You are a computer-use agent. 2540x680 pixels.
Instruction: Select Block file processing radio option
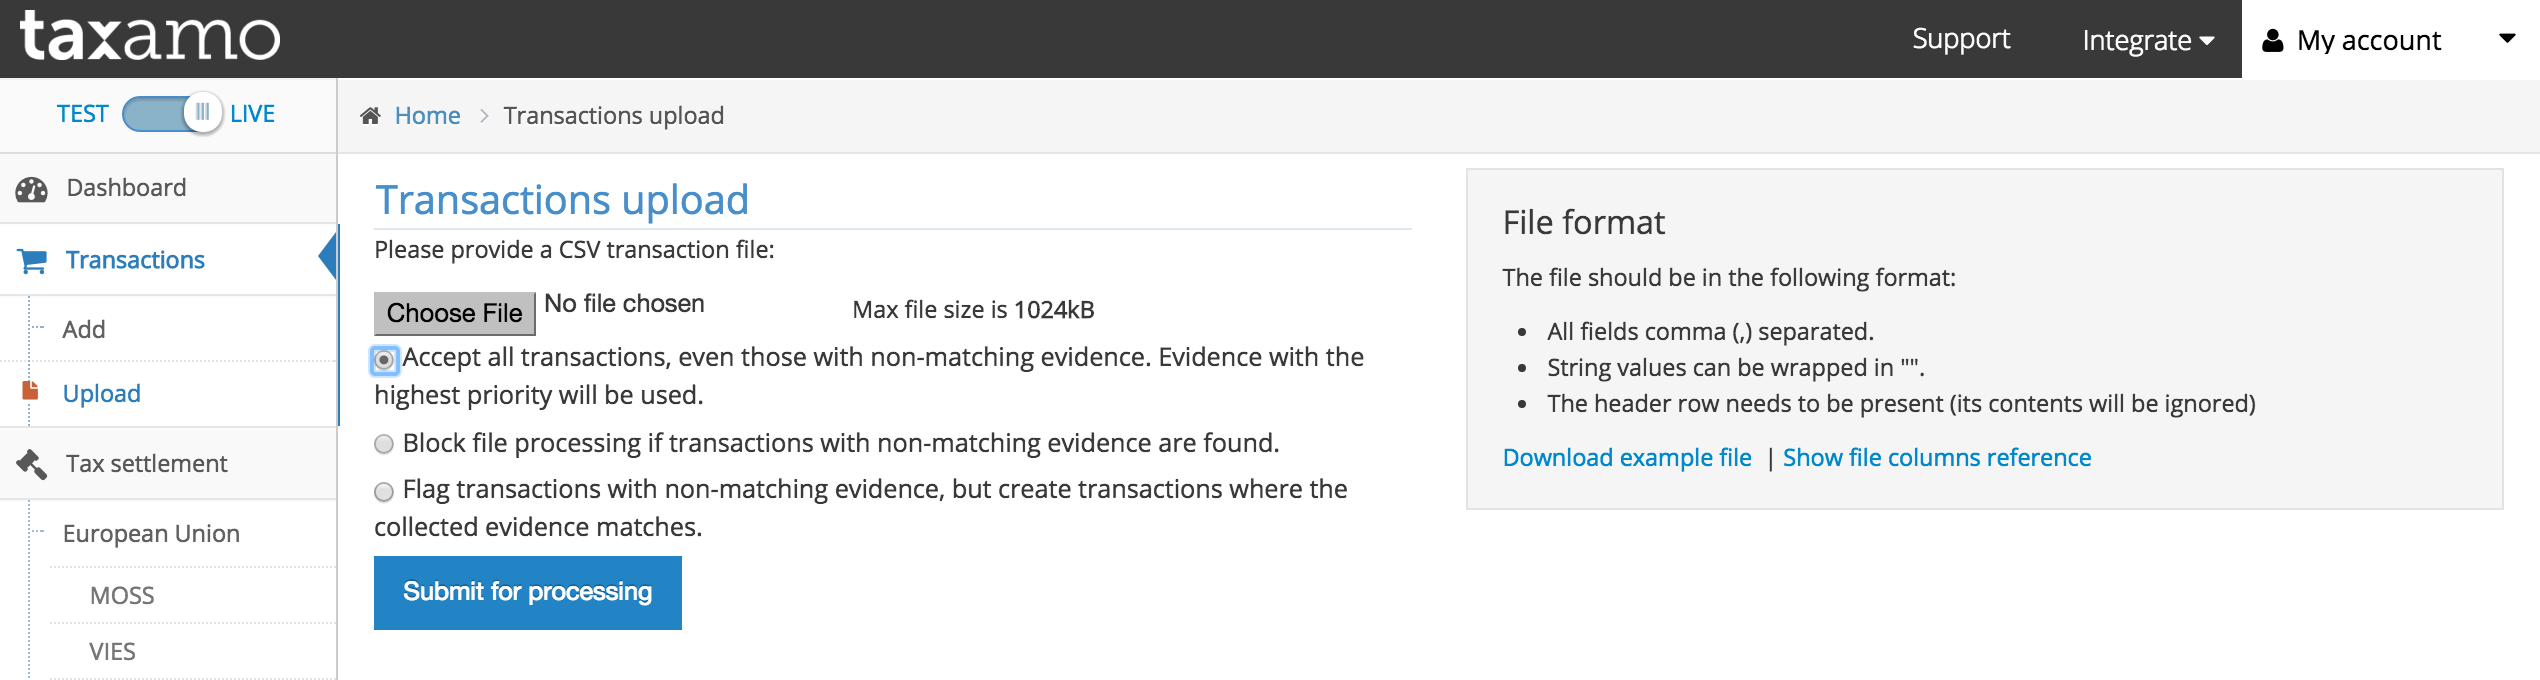[x=384, y=444]
